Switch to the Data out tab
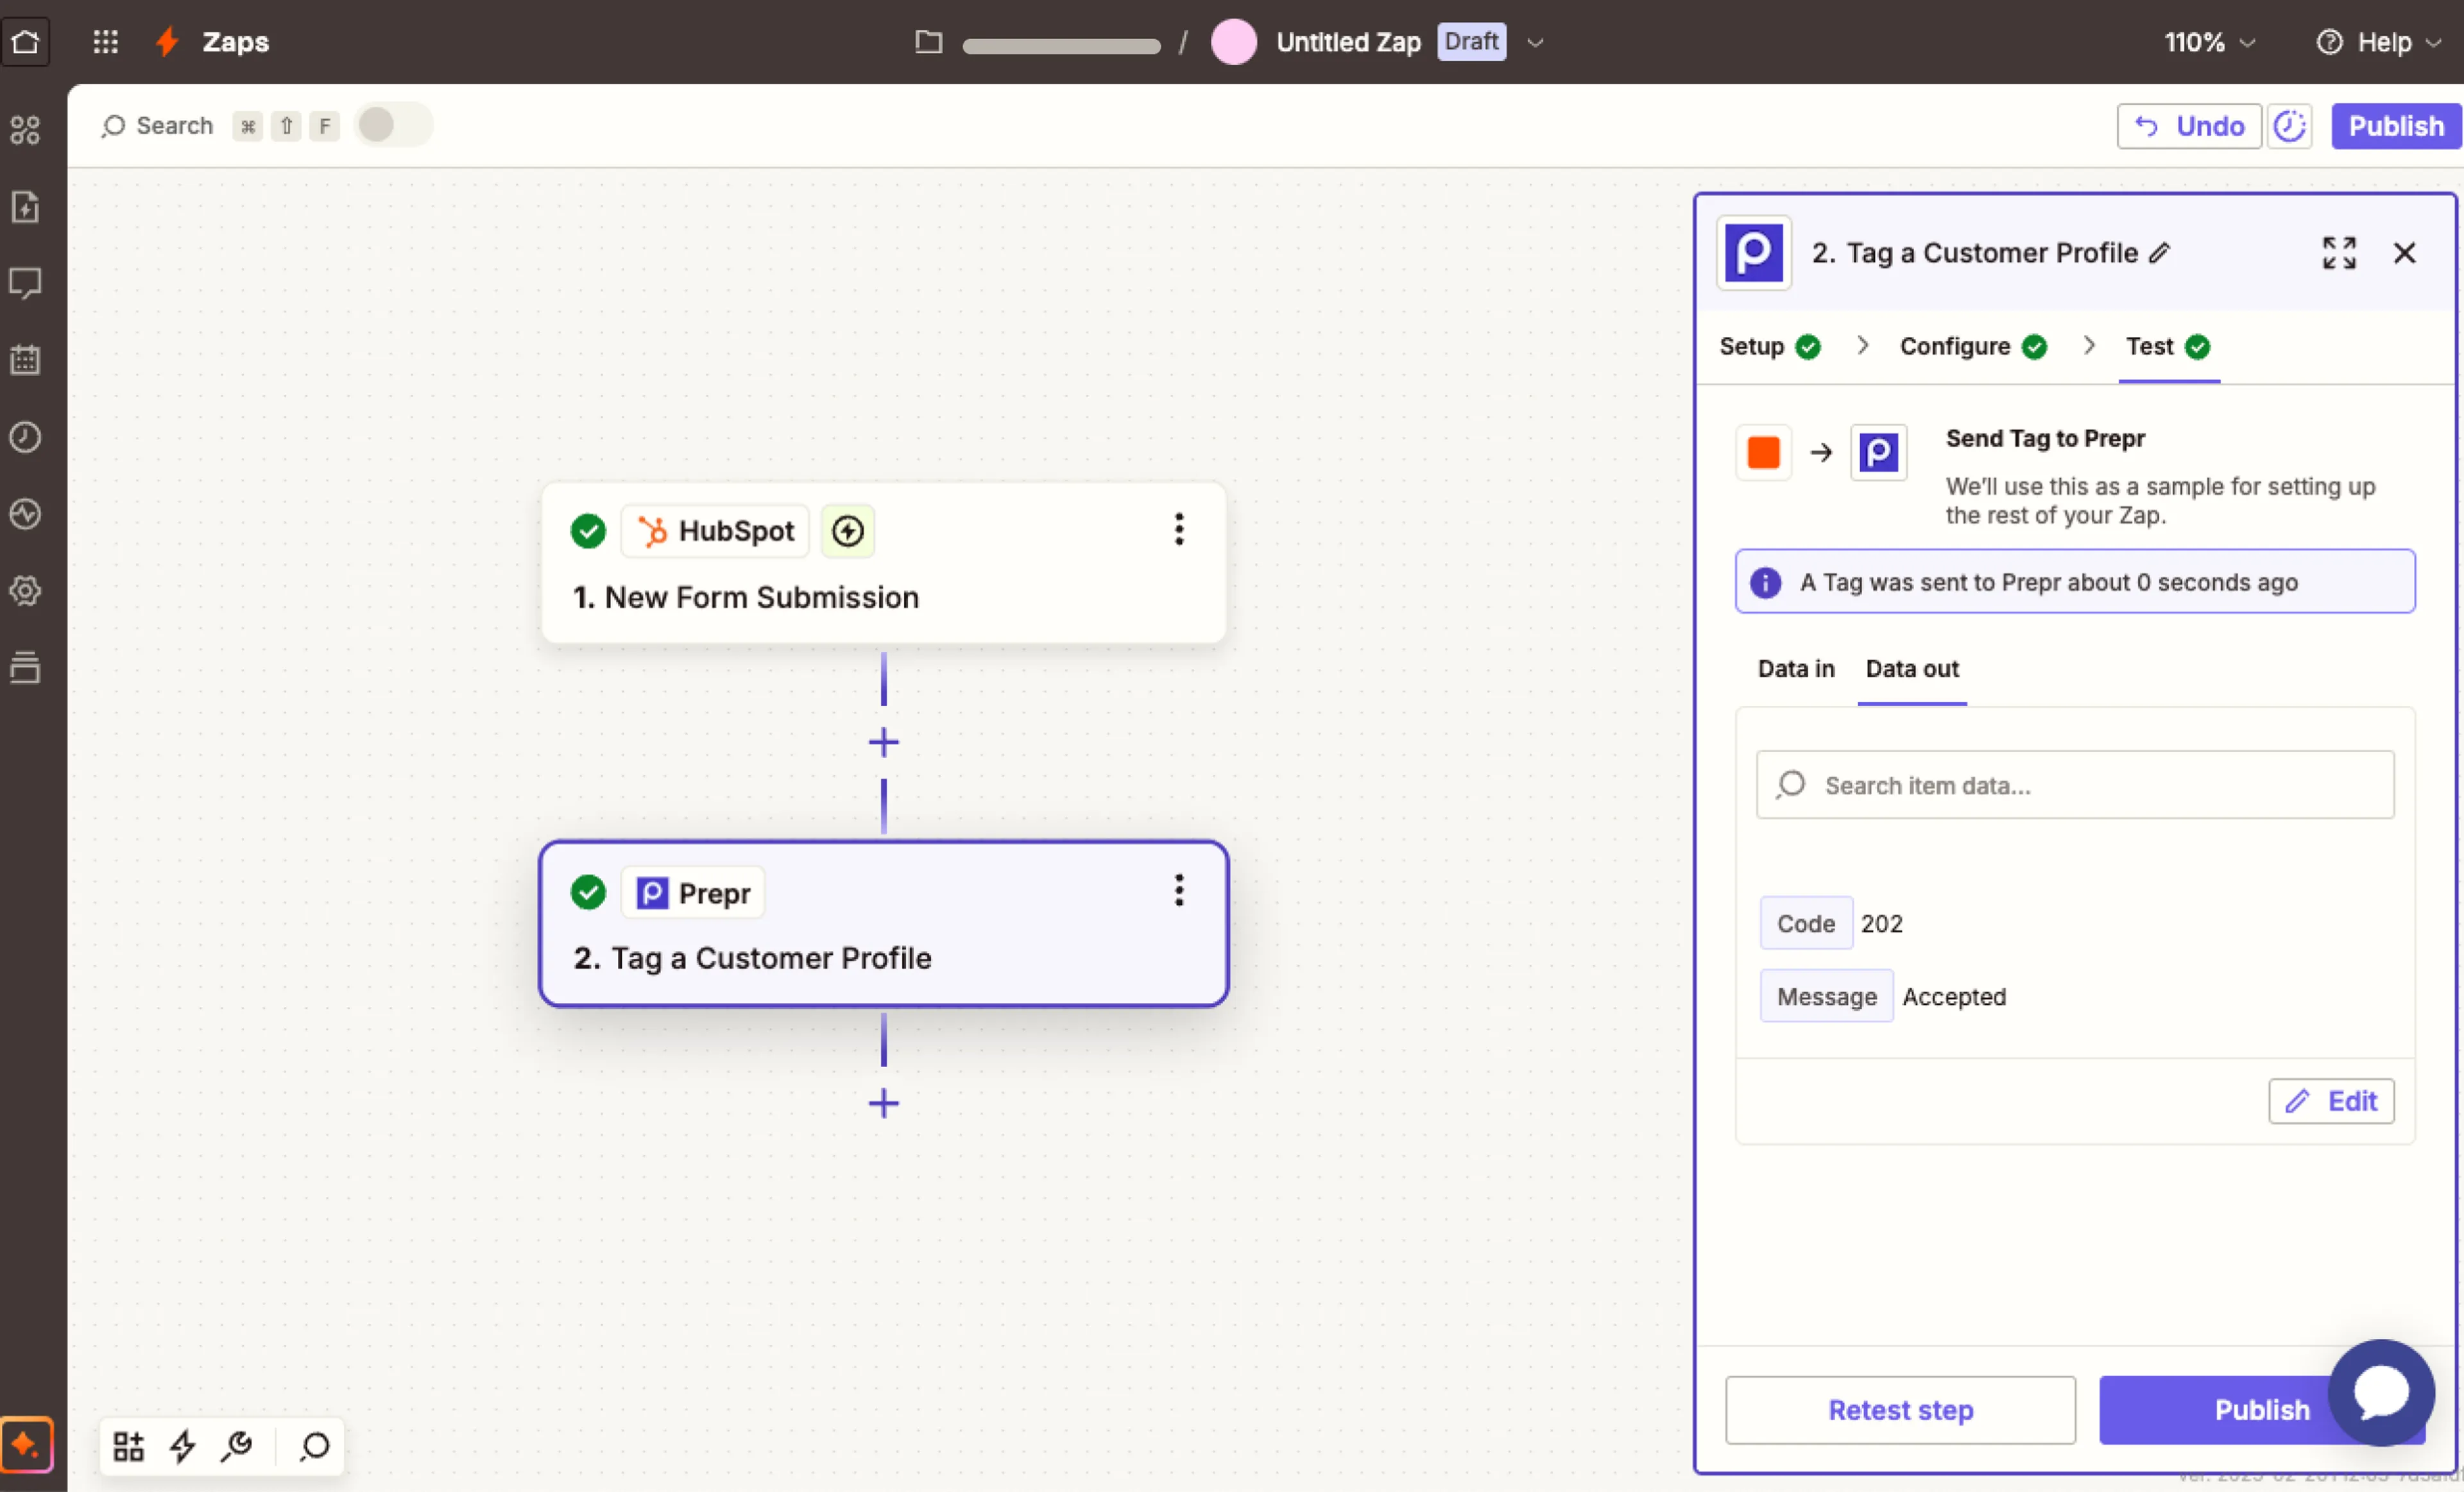This screenshot has width=2464, height=1492. (x=1911, y=669)
